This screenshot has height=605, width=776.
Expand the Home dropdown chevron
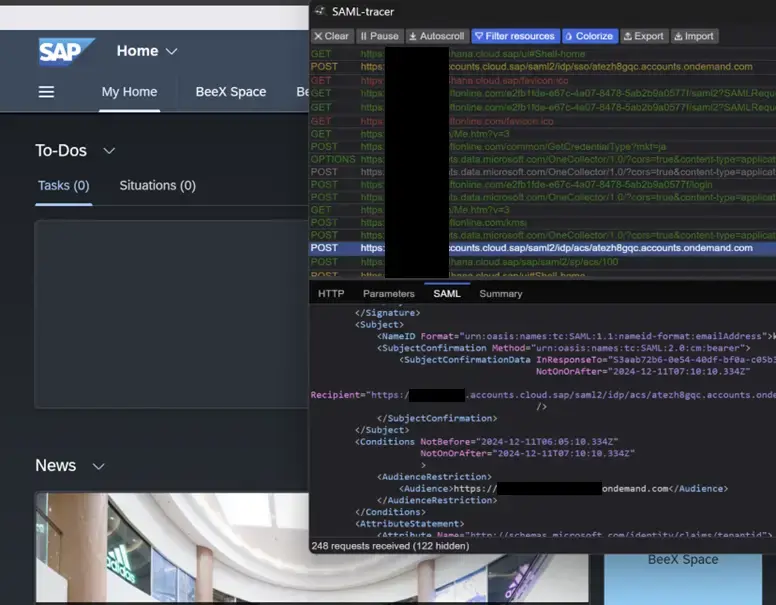coord(172,51)
